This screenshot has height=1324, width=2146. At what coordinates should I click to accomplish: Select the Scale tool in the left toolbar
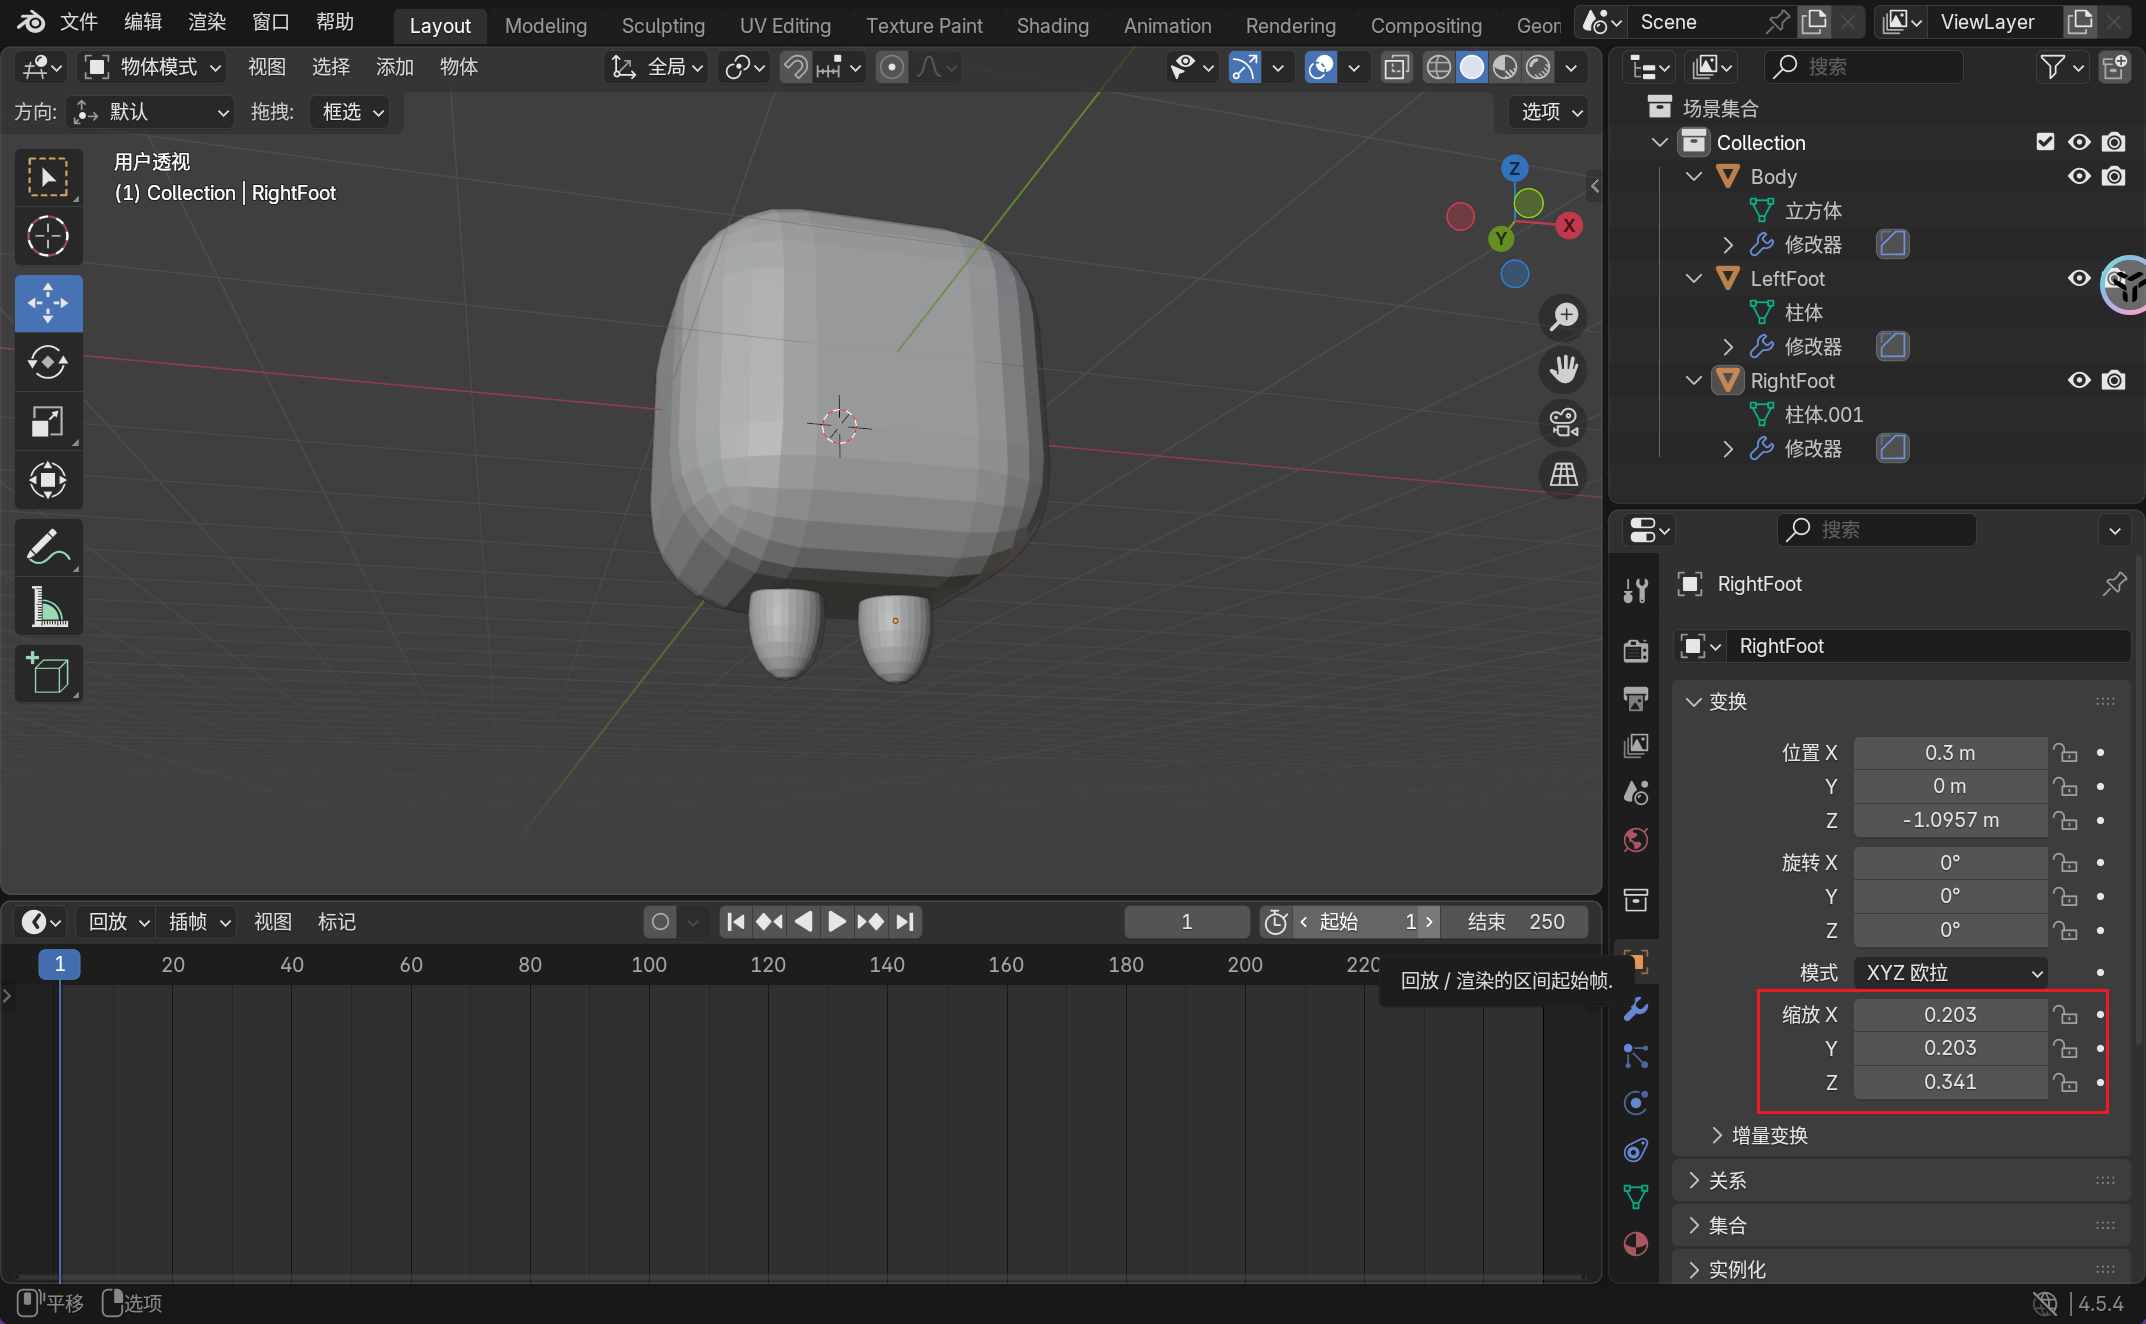point(48,422)
